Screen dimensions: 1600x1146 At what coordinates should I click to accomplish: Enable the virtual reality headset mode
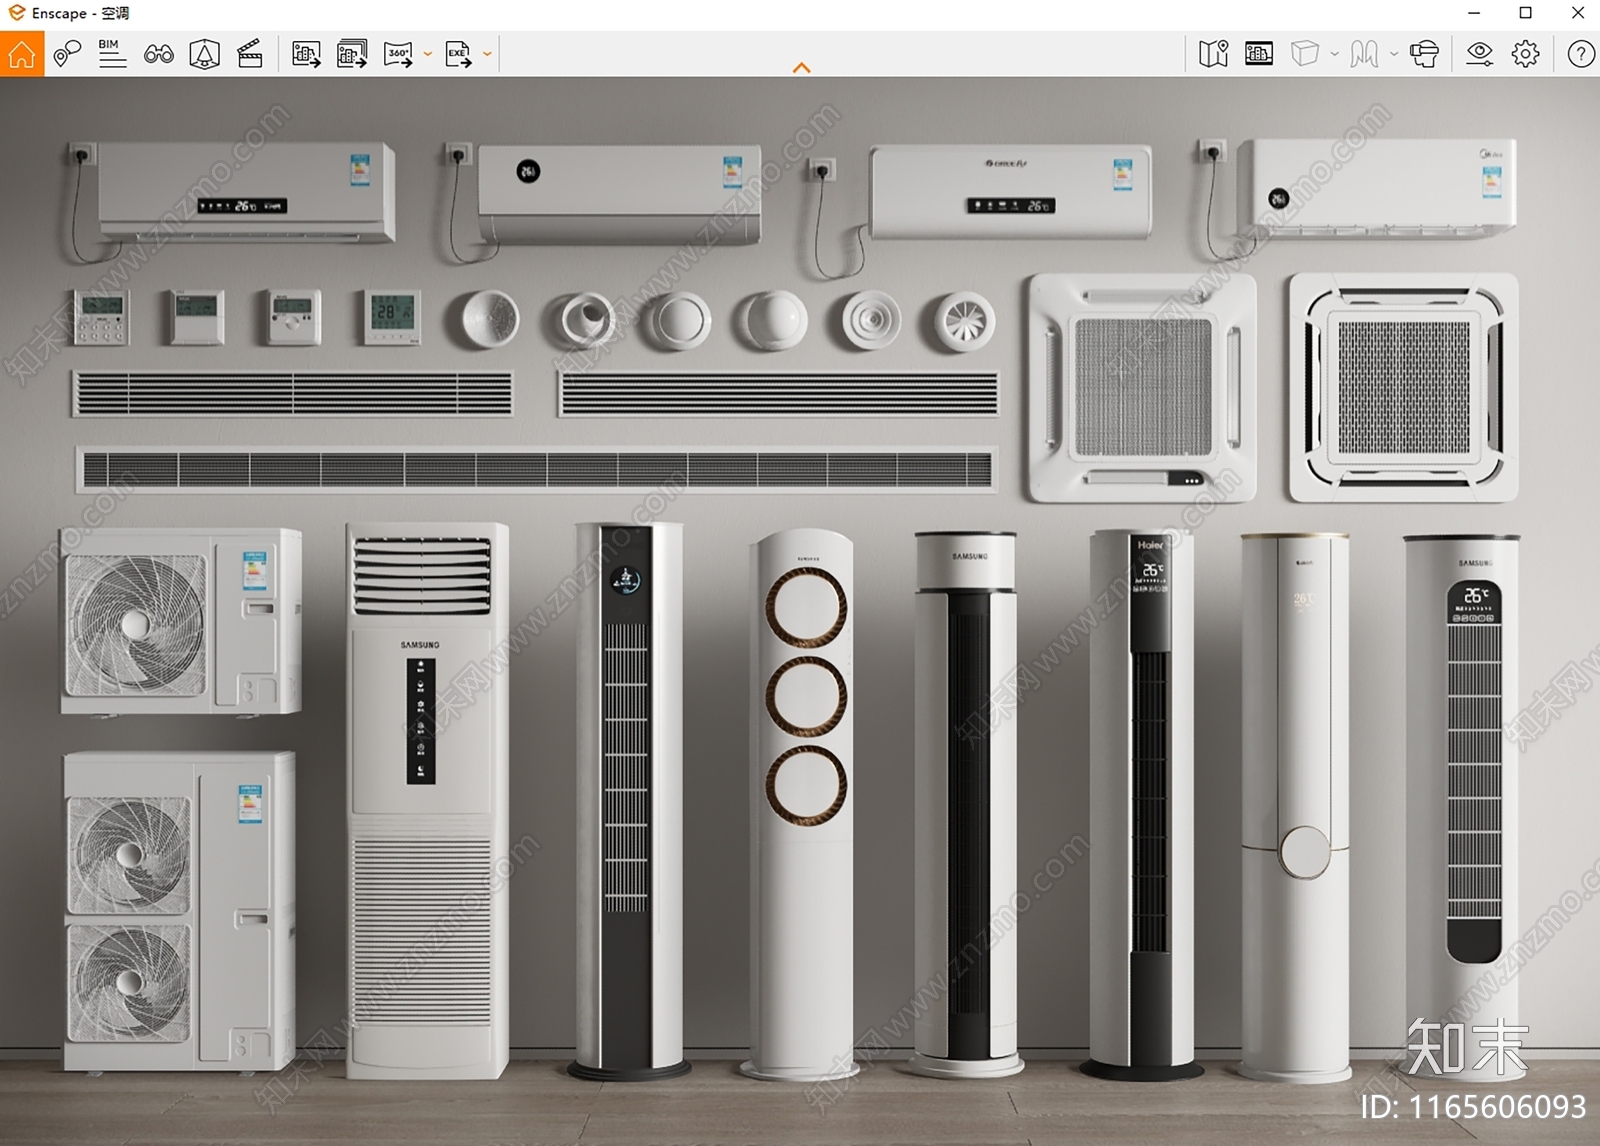tap(1424, 54)
